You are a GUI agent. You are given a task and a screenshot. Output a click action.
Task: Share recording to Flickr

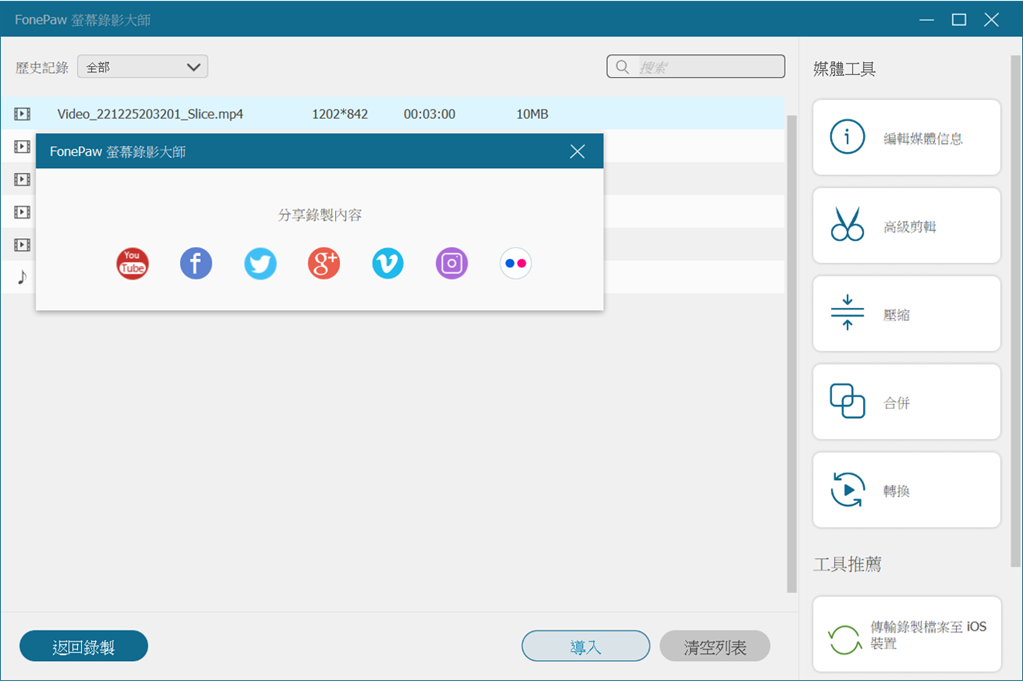coord(515,264)
